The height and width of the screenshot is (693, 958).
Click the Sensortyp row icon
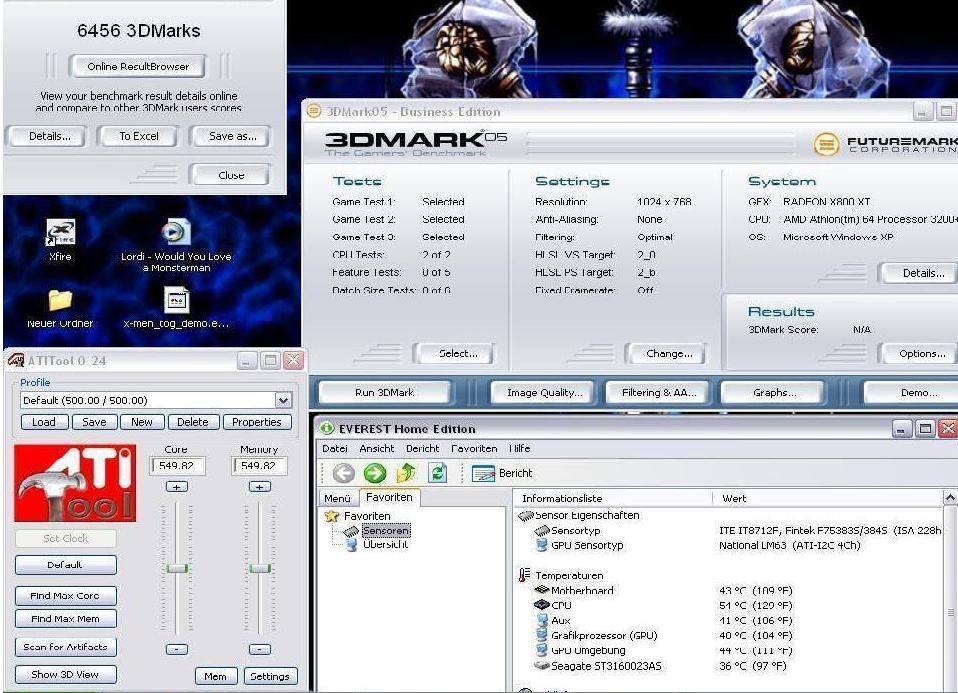pos(541,530)
